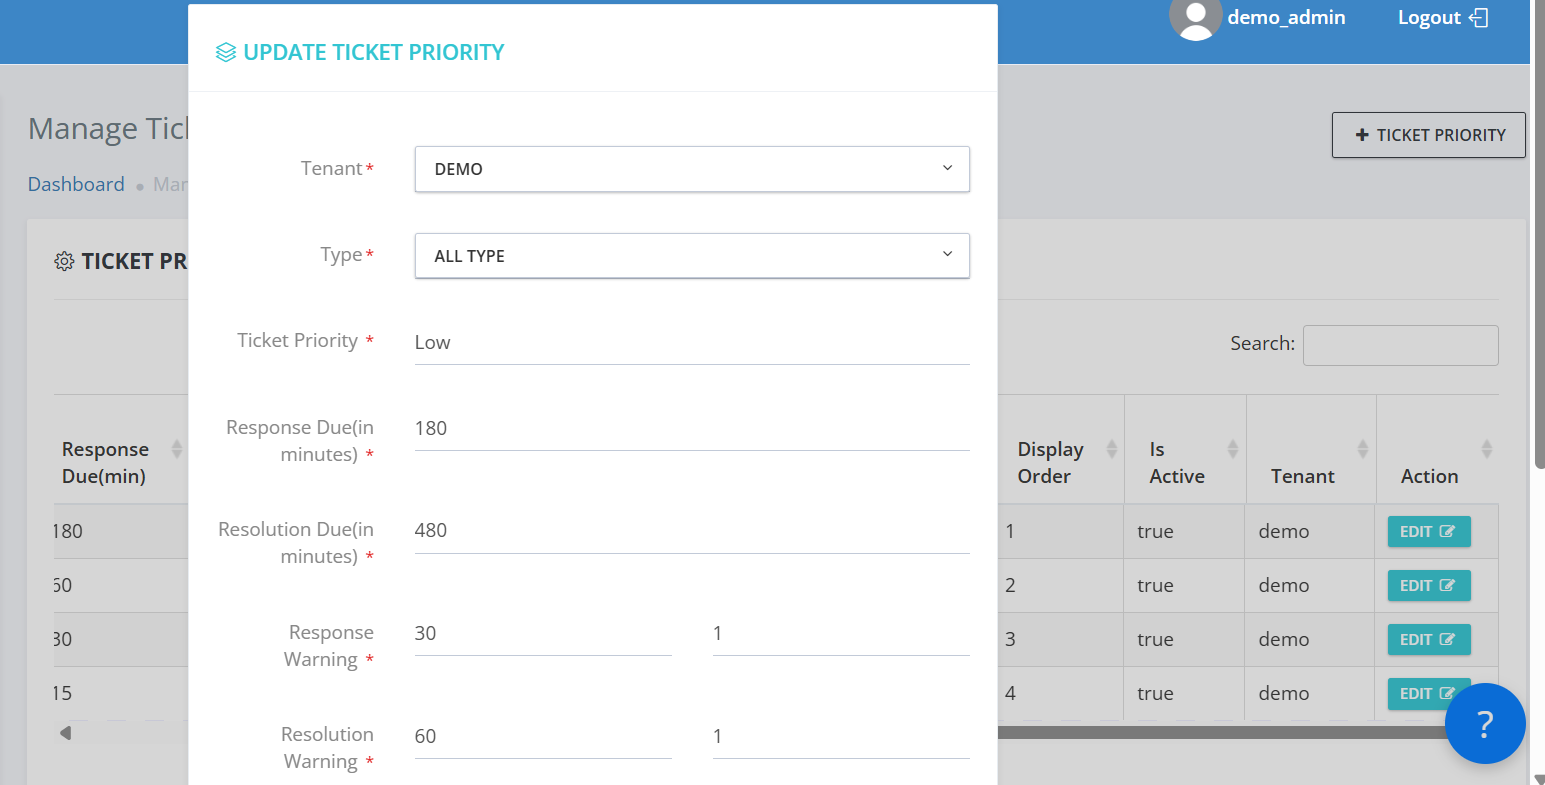Viewport: 1545px width, 785px height.
Task: Click the table horizontal scrollbar left arrow
Action: click(x=65, y=733)
